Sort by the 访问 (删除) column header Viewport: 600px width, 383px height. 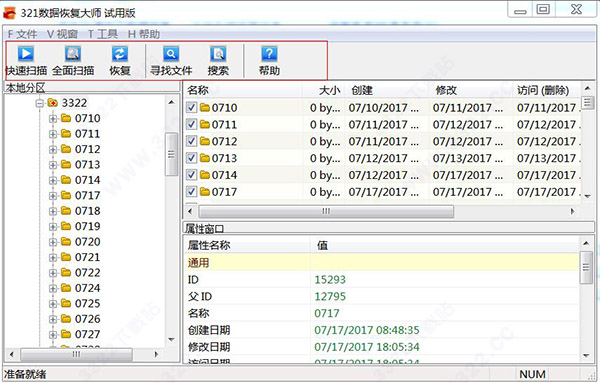click(x=547, y=90)
